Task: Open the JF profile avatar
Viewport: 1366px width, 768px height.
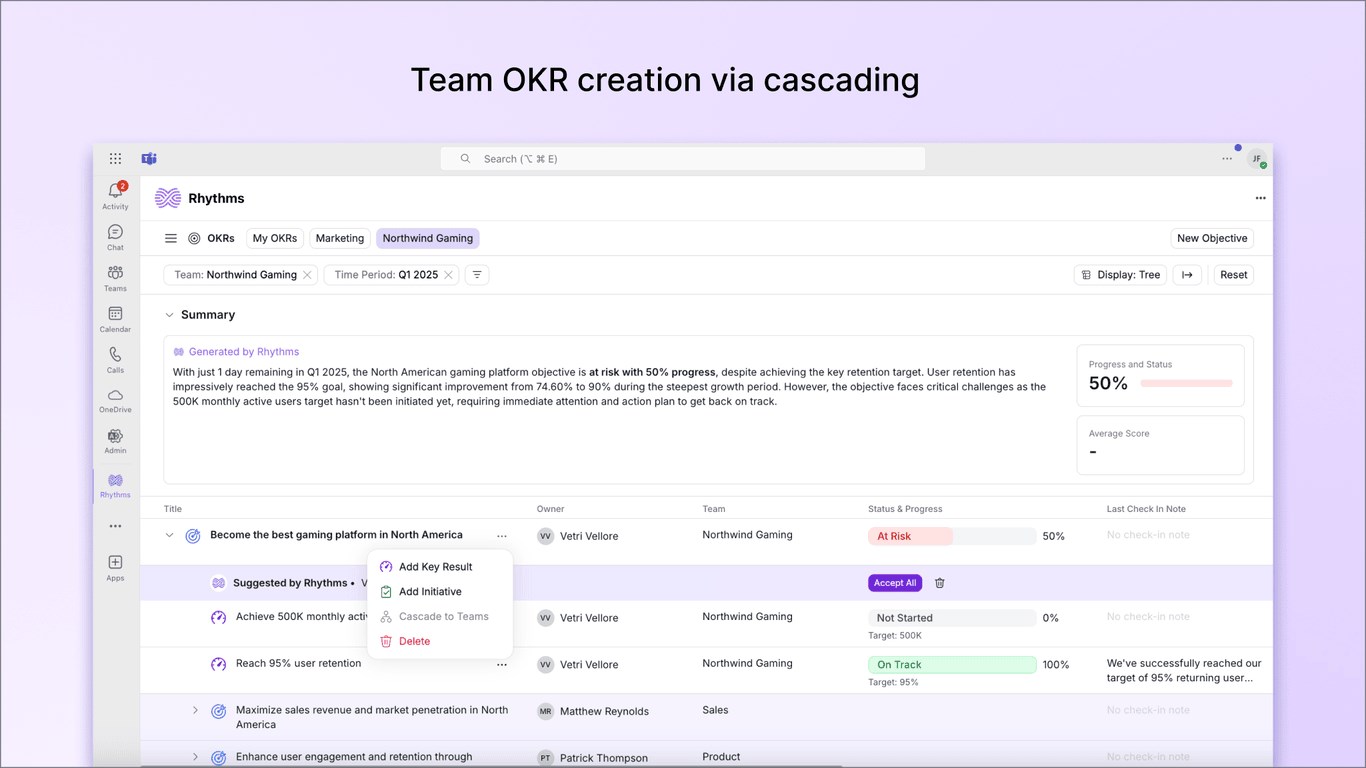Action: tap(1257, 159)
